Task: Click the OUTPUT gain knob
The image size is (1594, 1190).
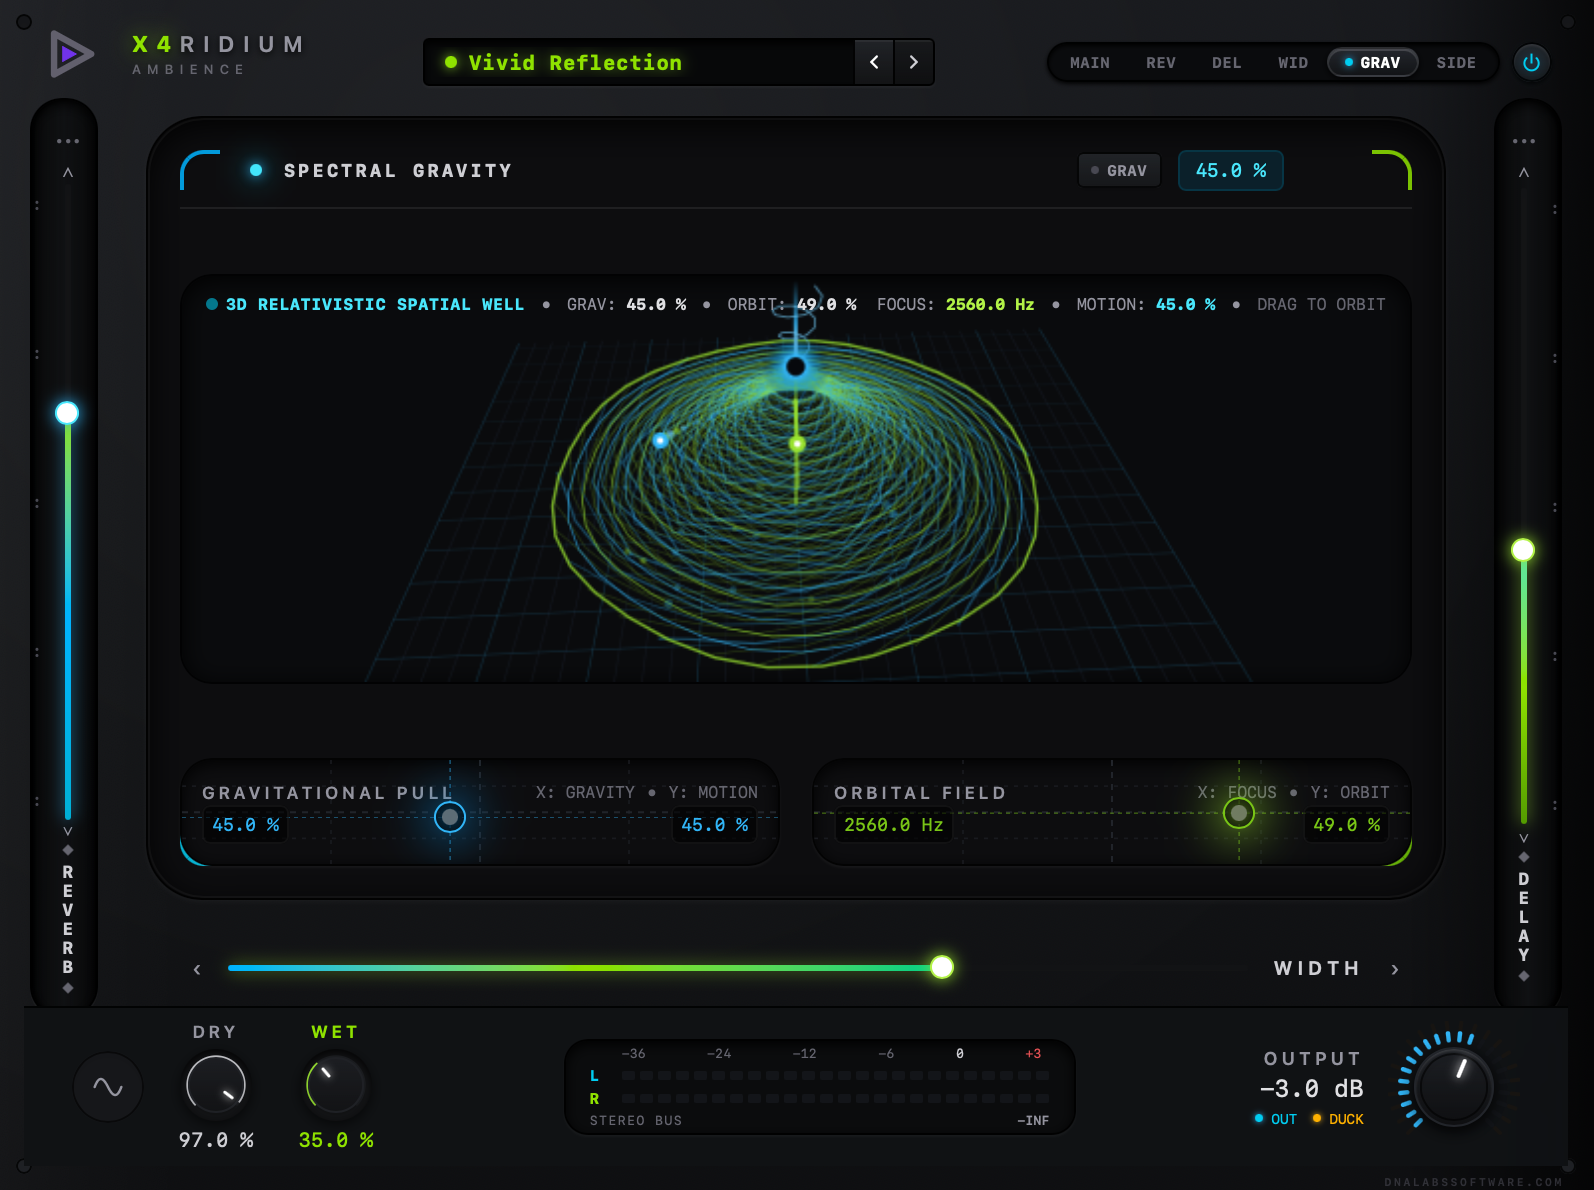Action: point(1454,1087)
